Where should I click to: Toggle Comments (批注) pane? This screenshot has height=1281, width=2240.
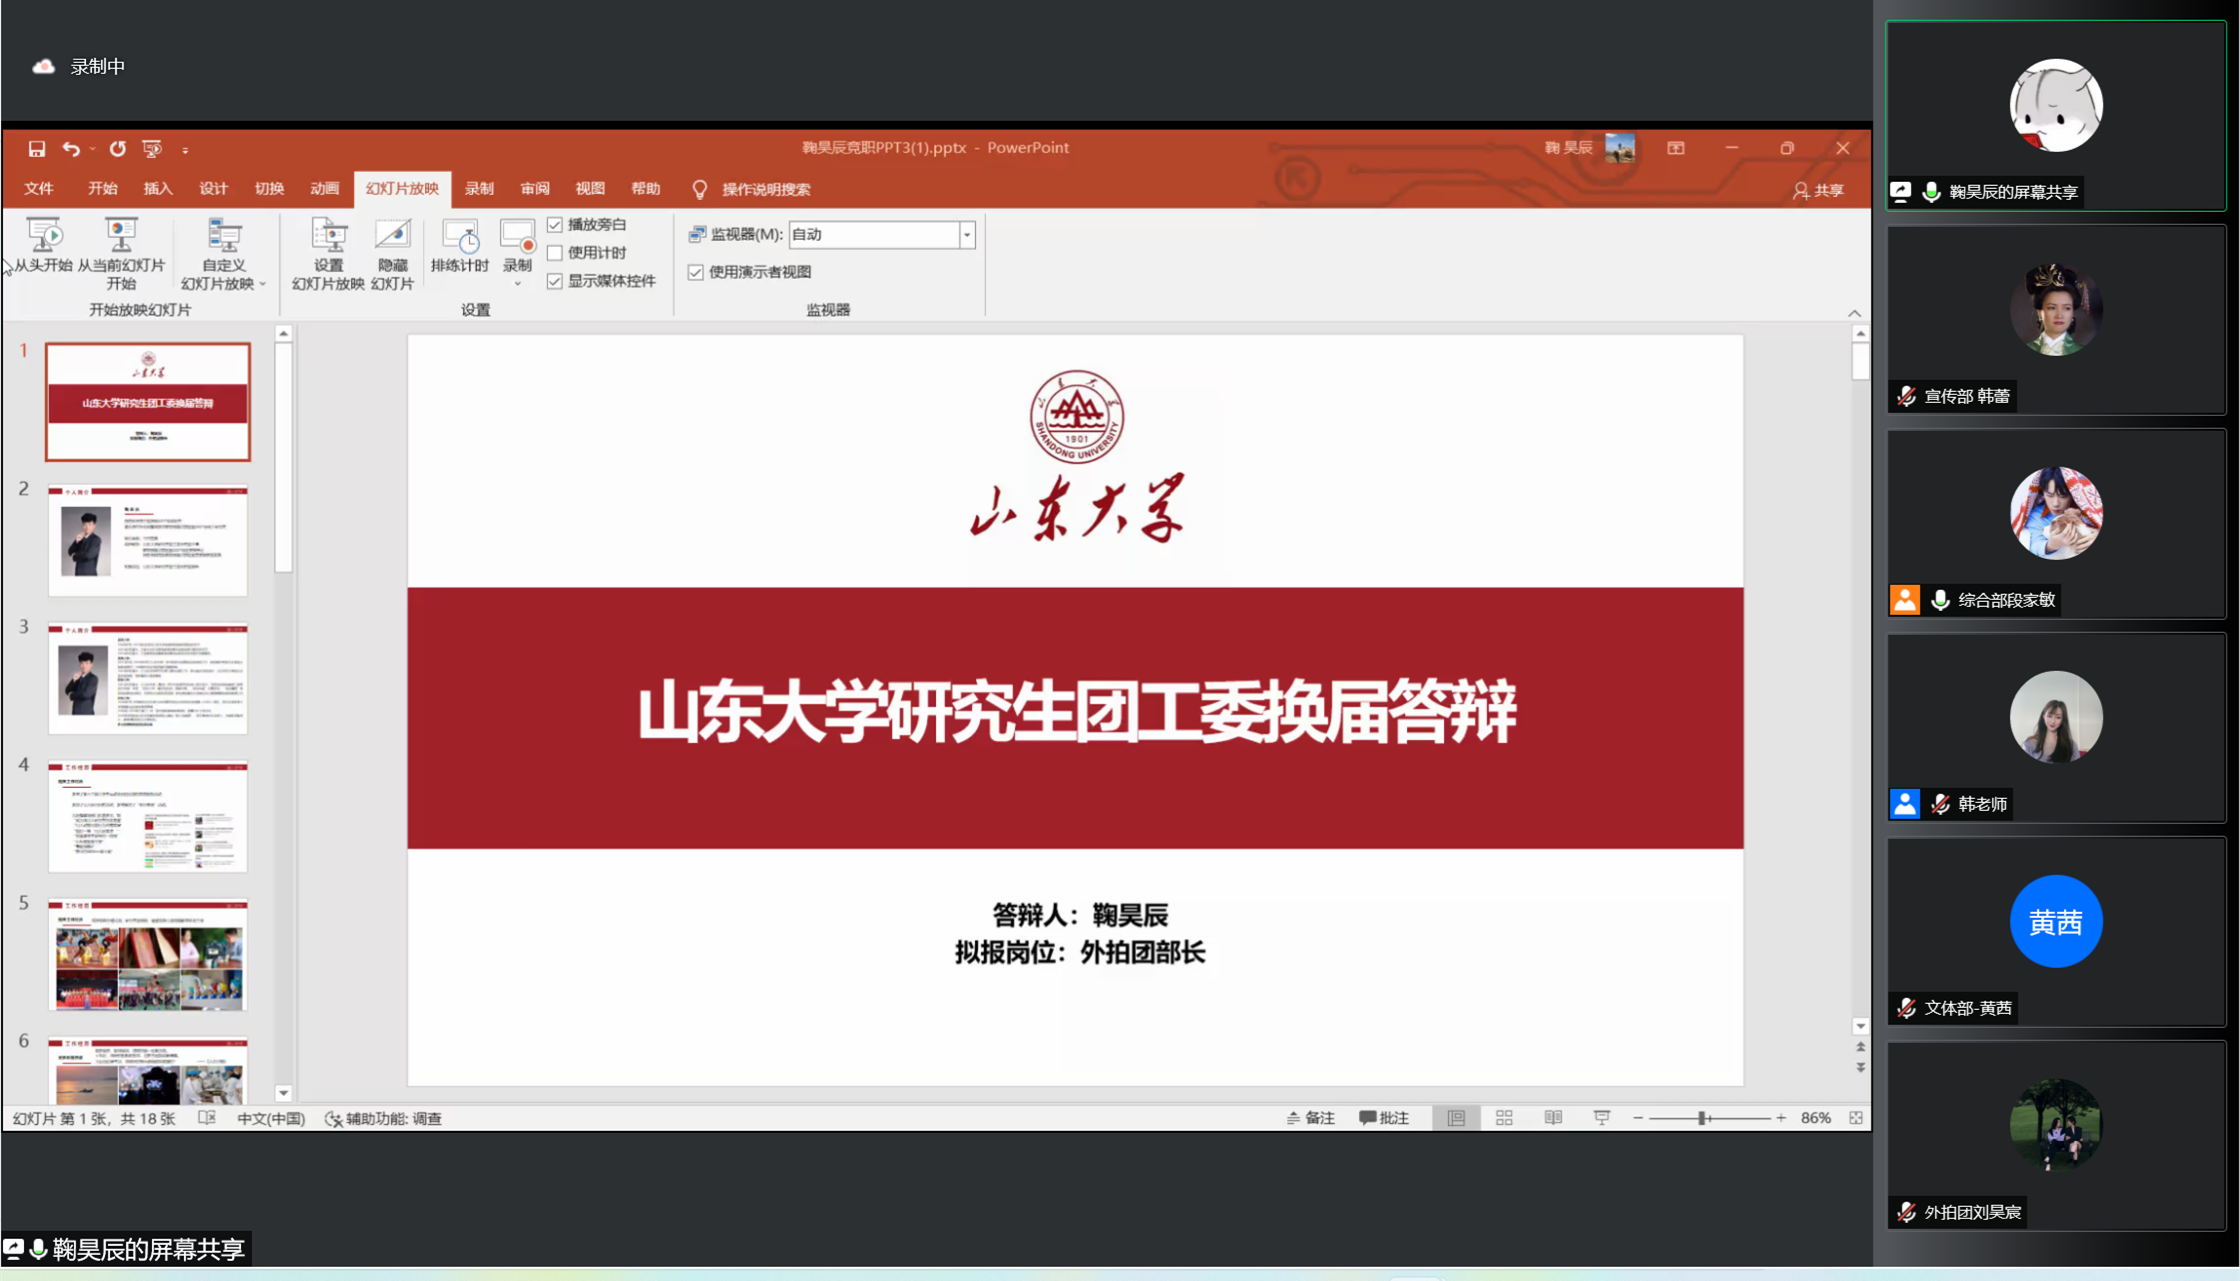(1384, 1118)
